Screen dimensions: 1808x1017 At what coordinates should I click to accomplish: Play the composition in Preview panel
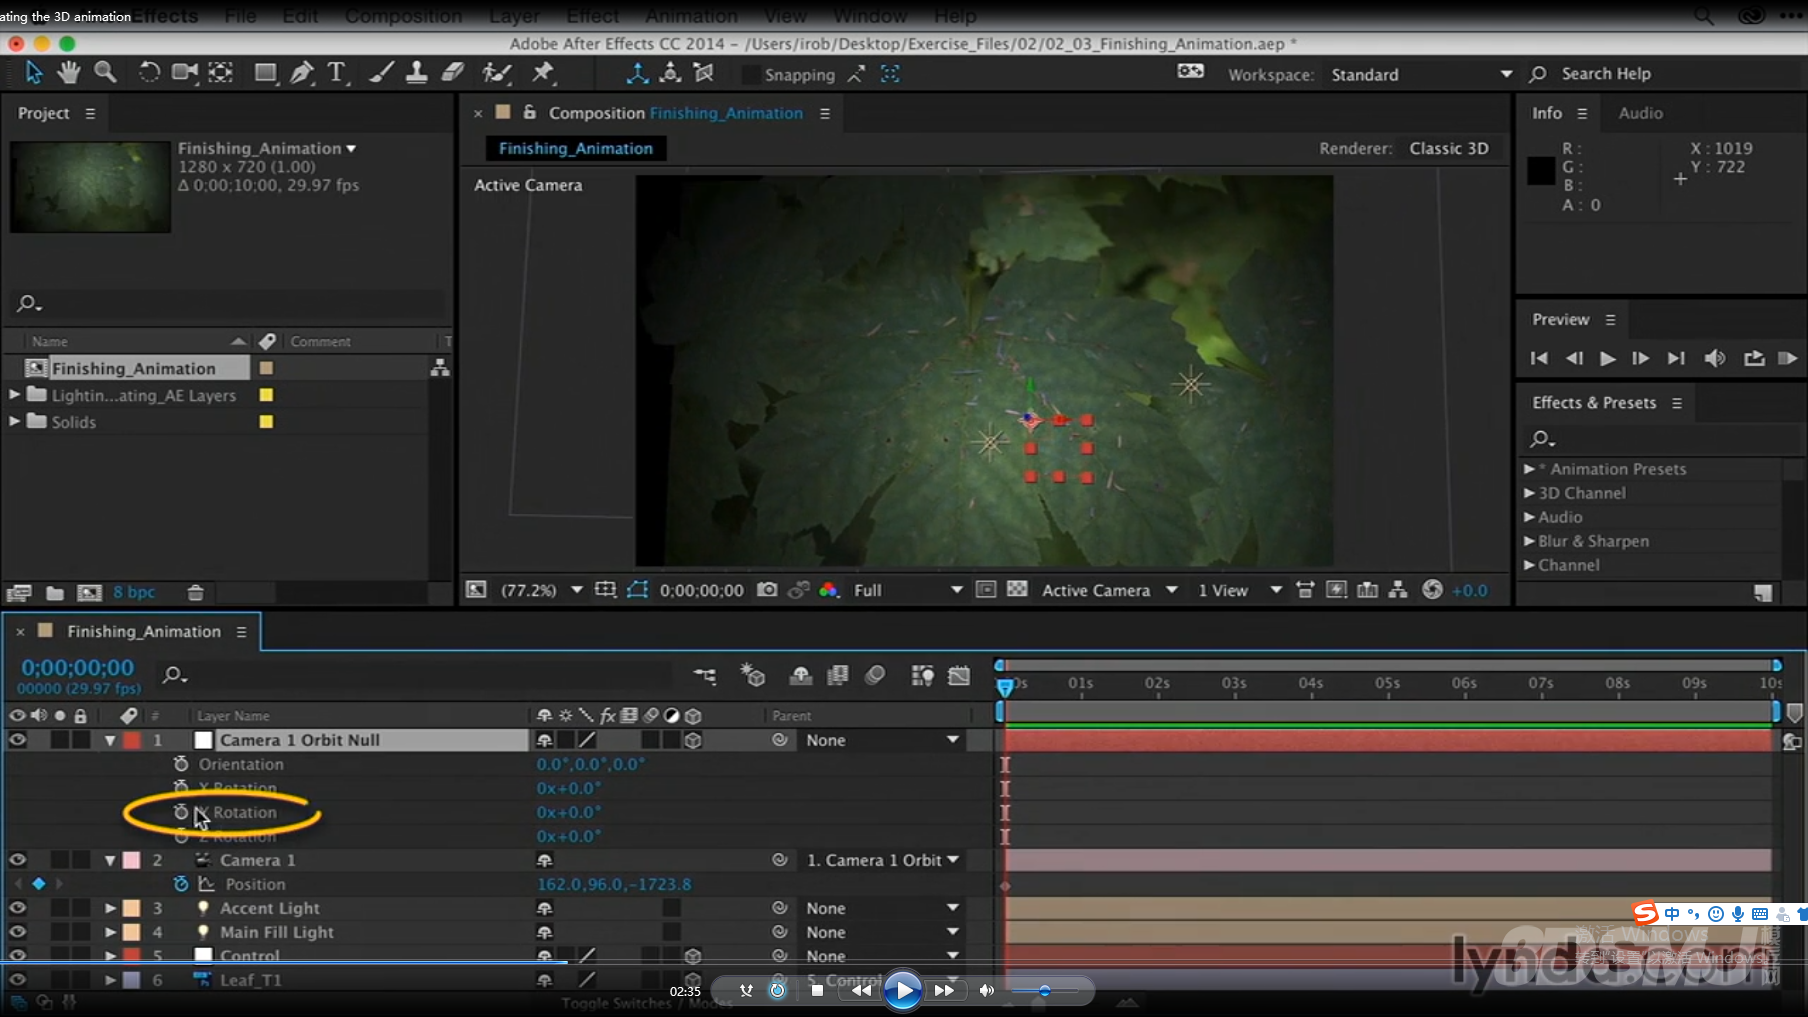1607,358
